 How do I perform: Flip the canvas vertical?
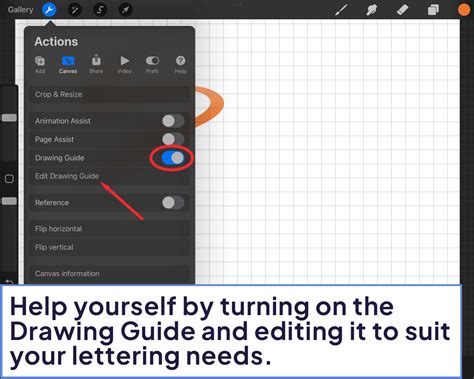click(x=109, y=247)
